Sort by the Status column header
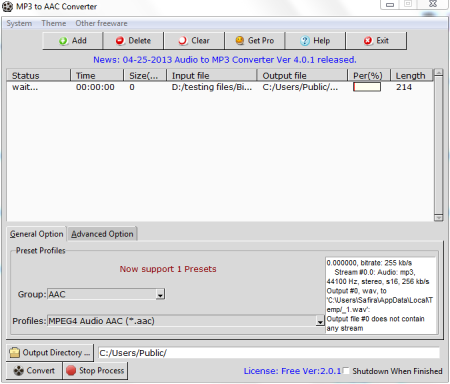 point(39,76)
